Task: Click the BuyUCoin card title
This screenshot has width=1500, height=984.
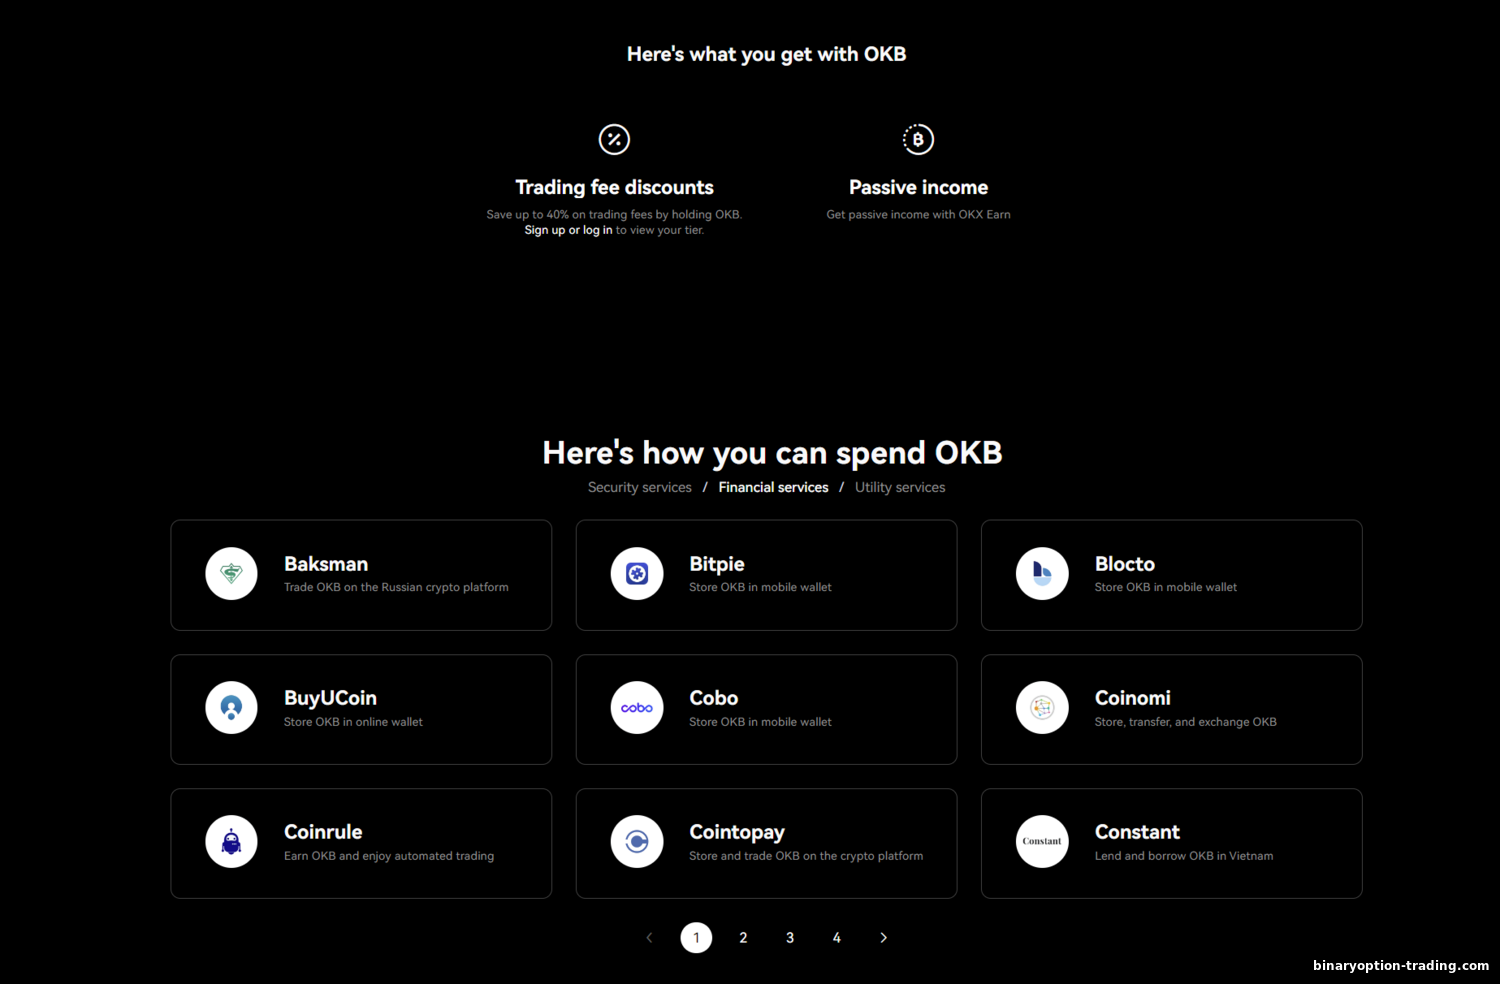Action: tap(330, 698)
